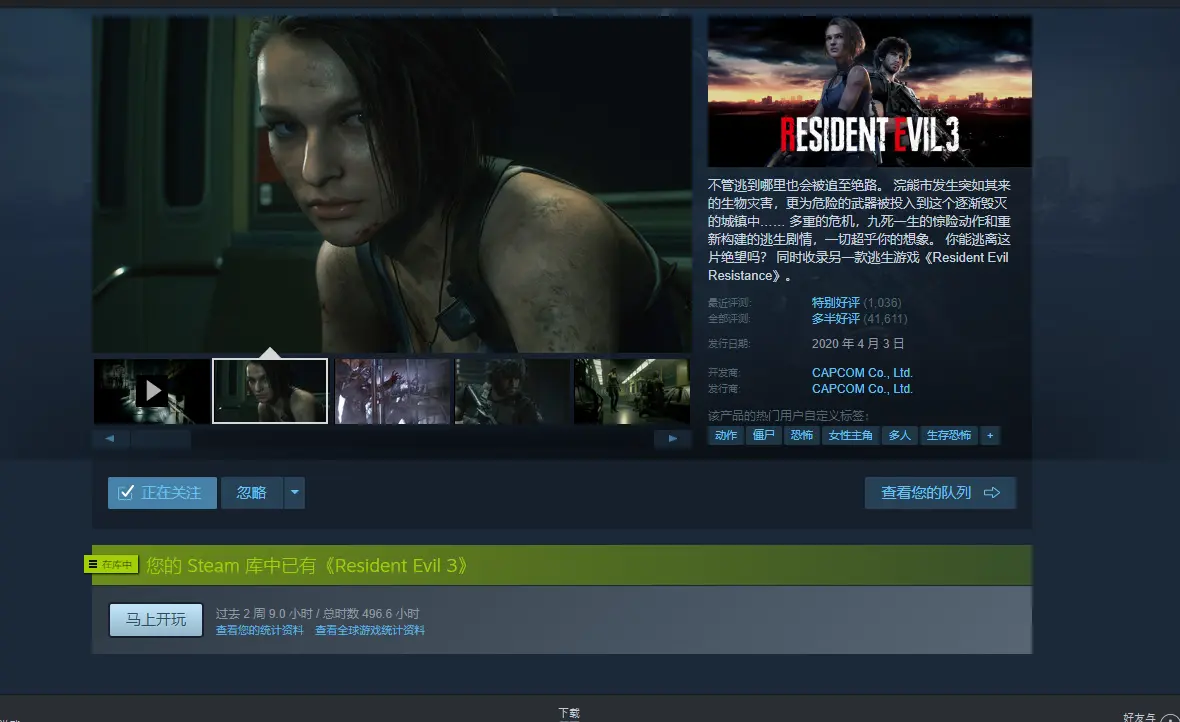Toggle the 正在关注 follow button
This screenshot has width=1180, height=722.
coord(162,492)
